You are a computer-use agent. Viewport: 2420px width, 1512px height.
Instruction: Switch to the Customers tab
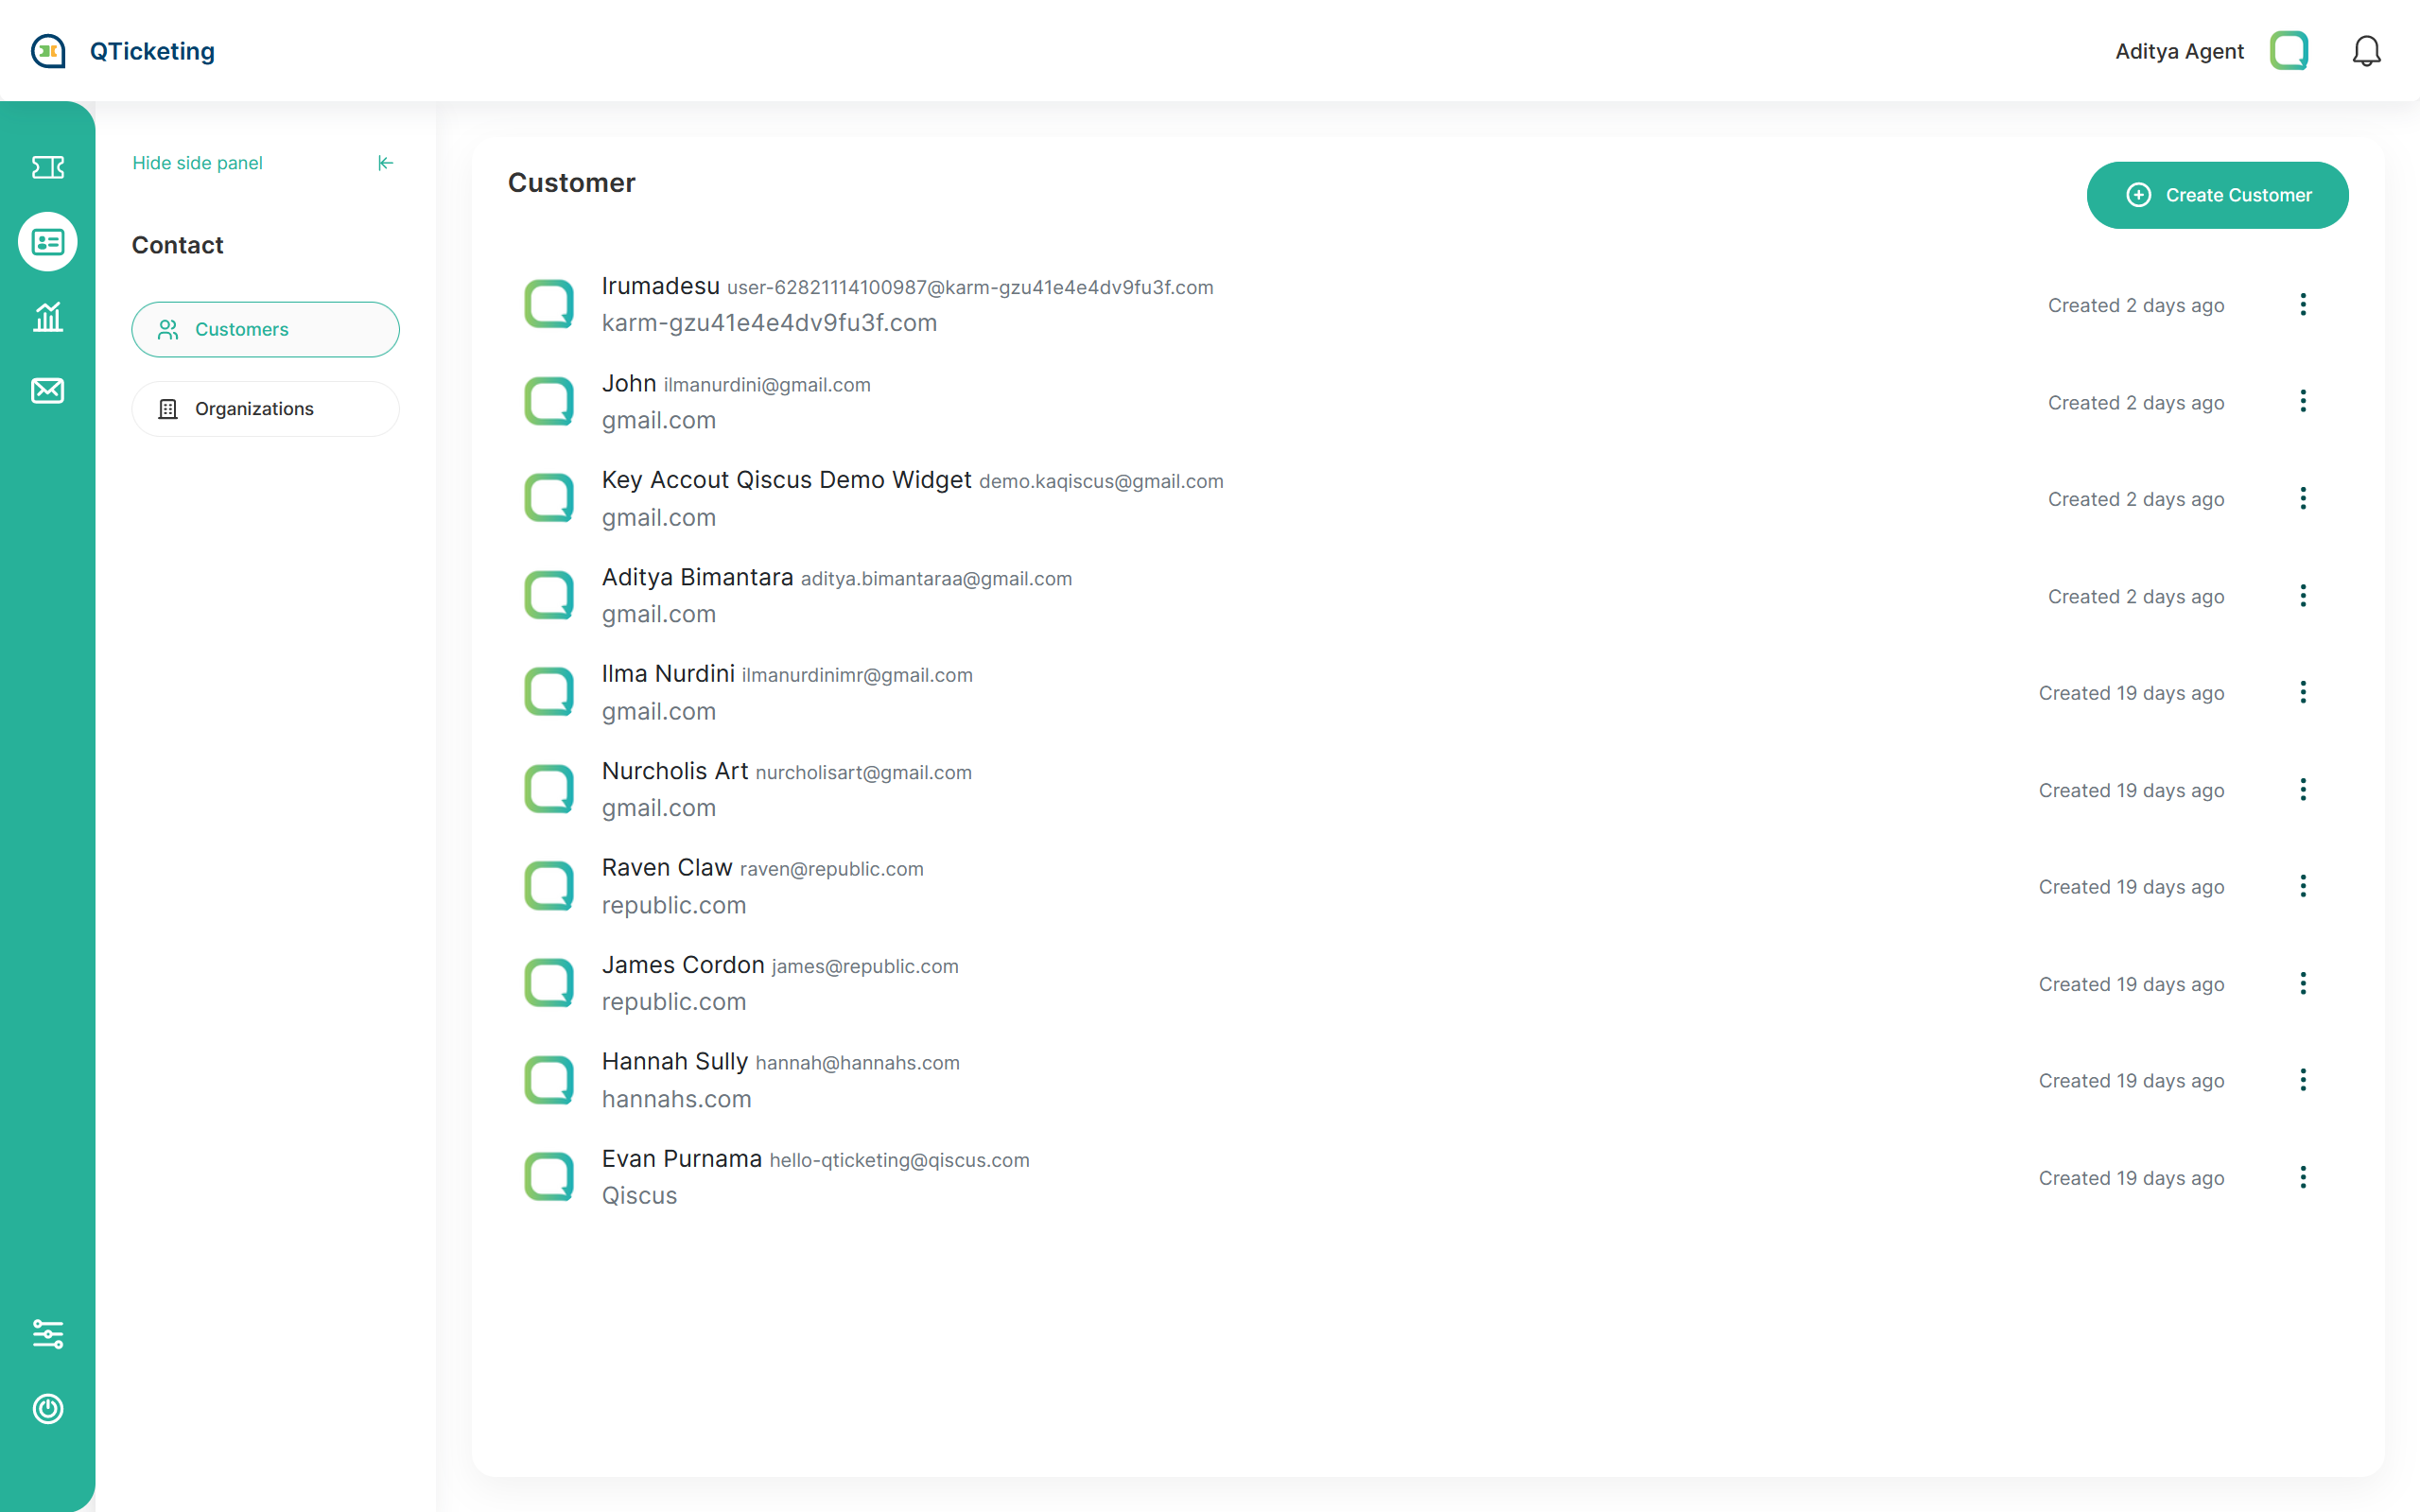265,329
